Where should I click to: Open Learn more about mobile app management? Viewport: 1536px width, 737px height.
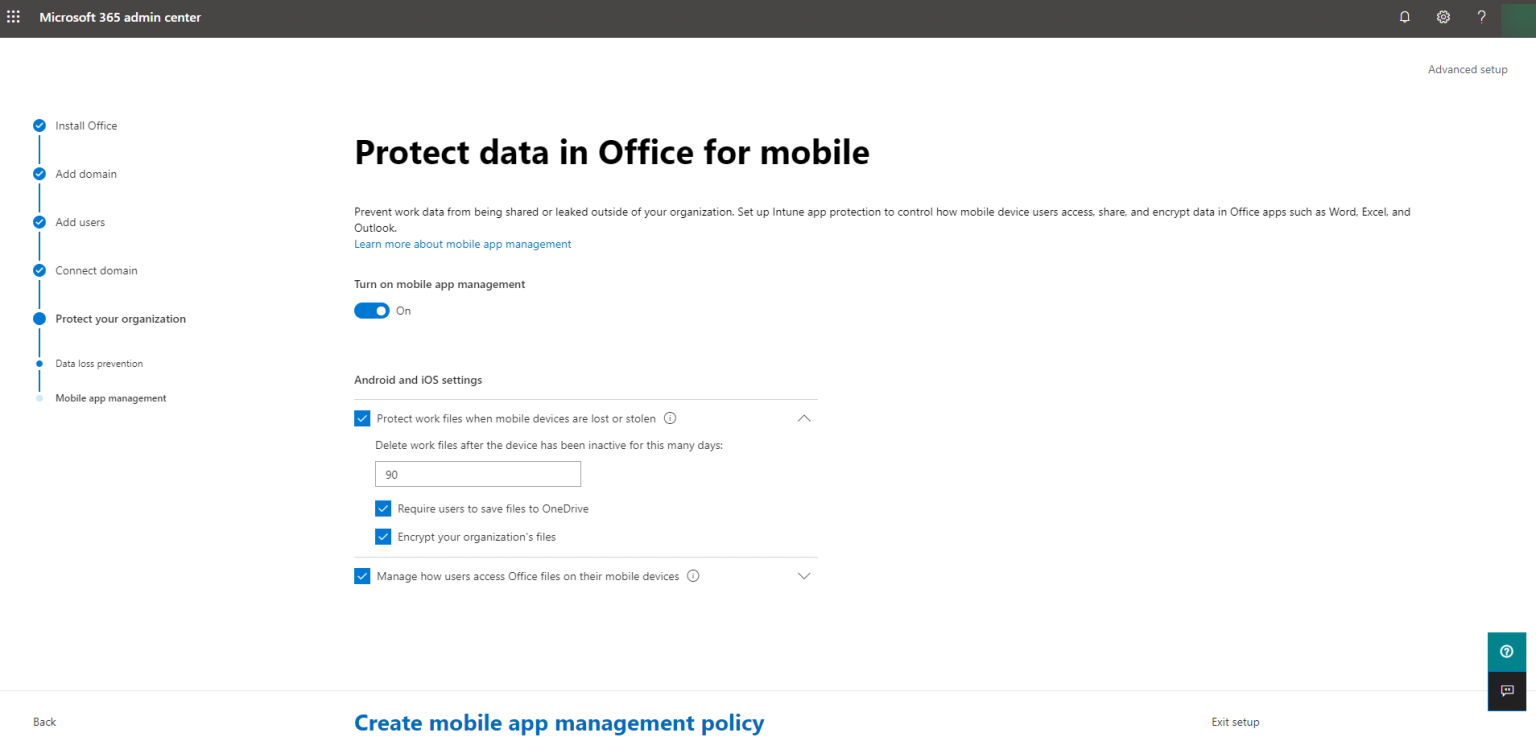pos(463,244)
